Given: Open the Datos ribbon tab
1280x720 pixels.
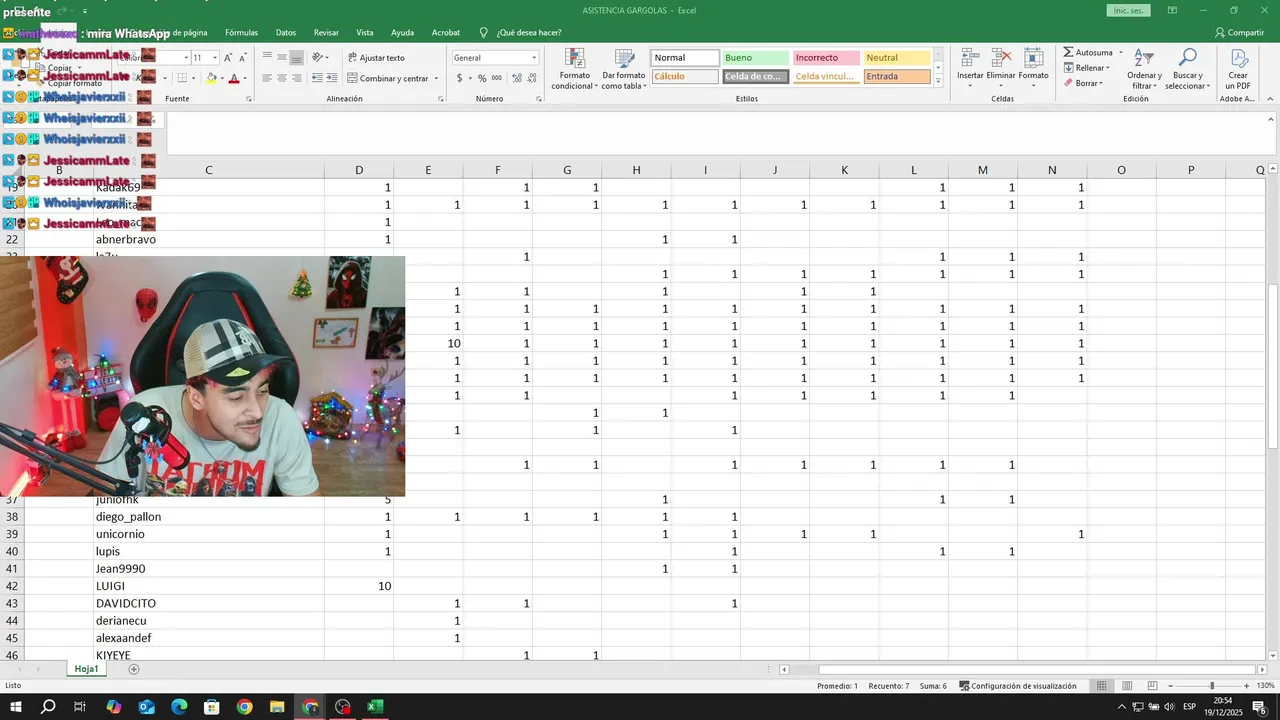Looking at the screenshot, I should click(285, 32).
